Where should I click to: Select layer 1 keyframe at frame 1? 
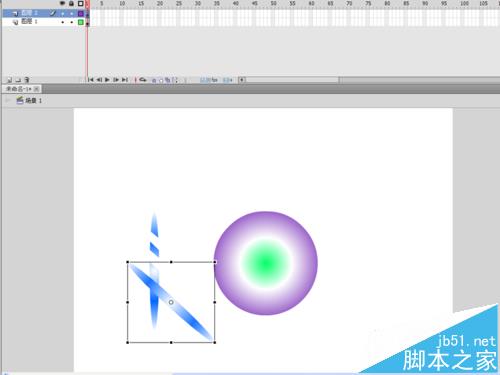tap(88, 23)
